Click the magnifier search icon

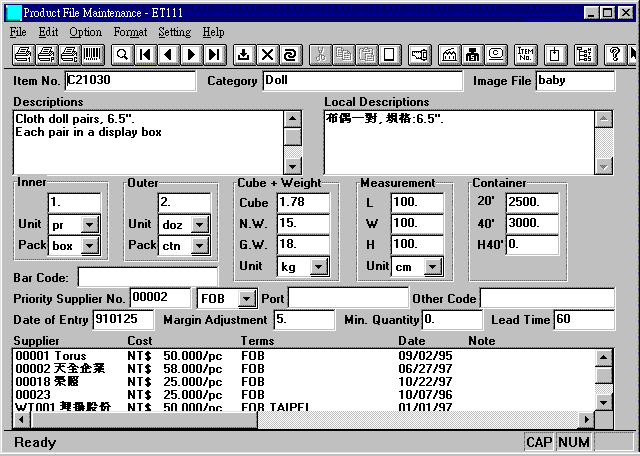pyautogui.click(x=121, y=54)
